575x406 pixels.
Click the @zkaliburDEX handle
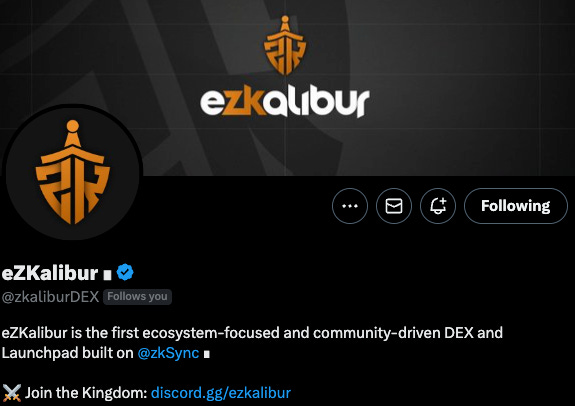50,297
